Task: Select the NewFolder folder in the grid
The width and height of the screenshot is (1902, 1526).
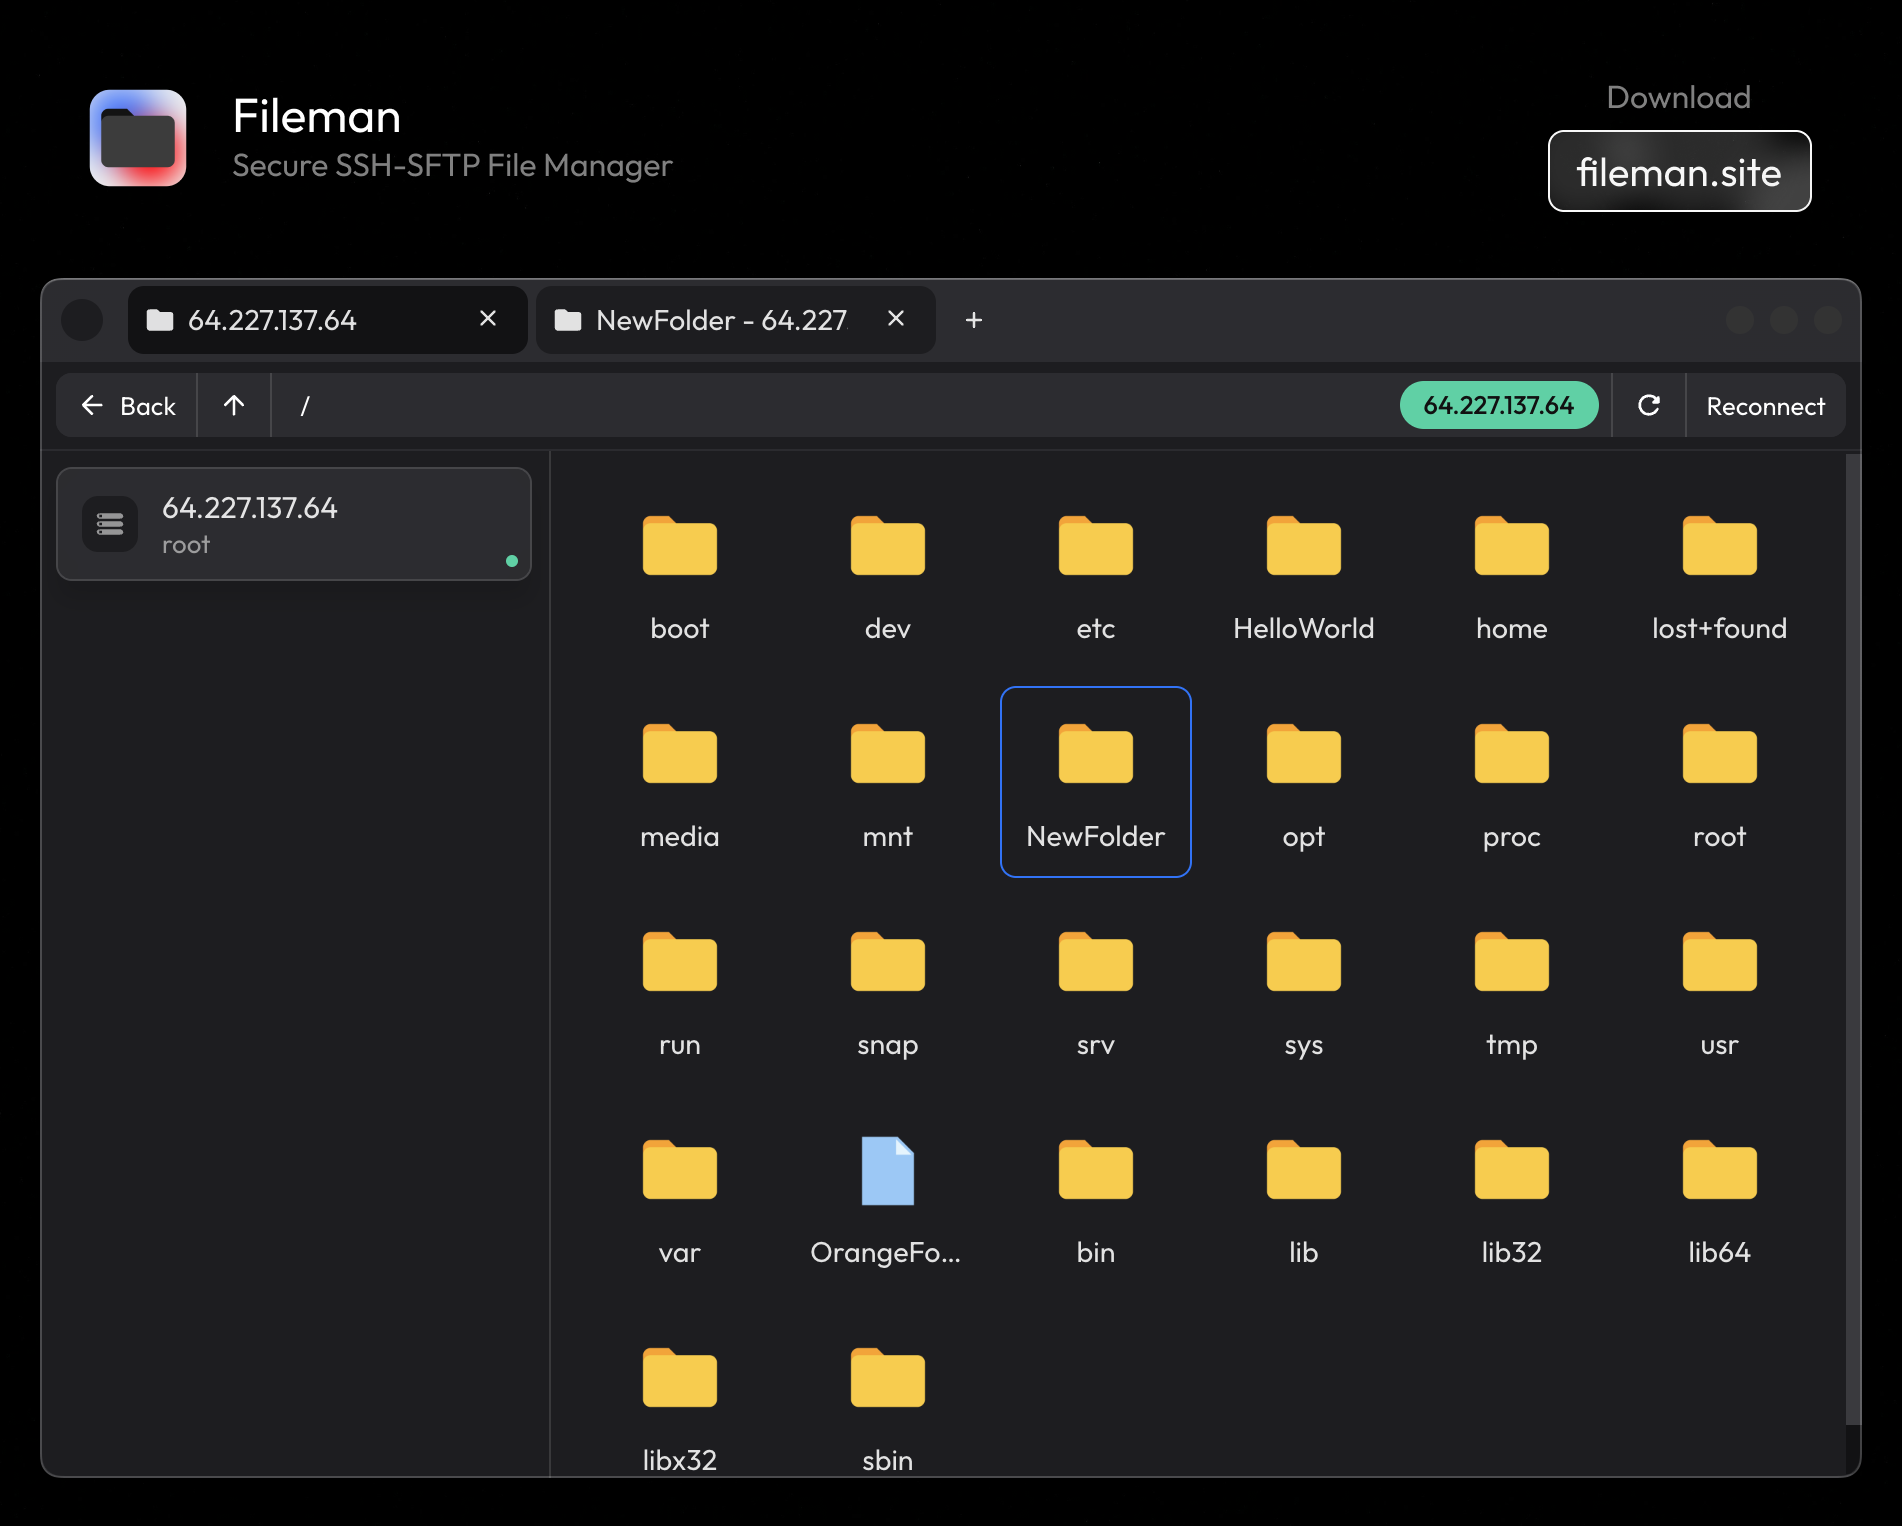Action: 1096,782
